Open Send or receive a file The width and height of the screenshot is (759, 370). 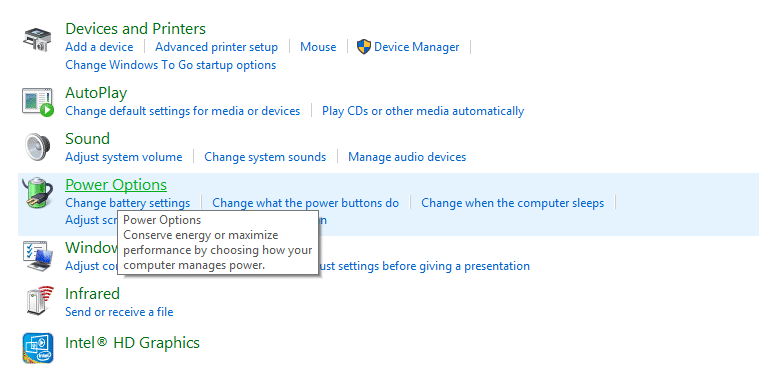(119, 312)
